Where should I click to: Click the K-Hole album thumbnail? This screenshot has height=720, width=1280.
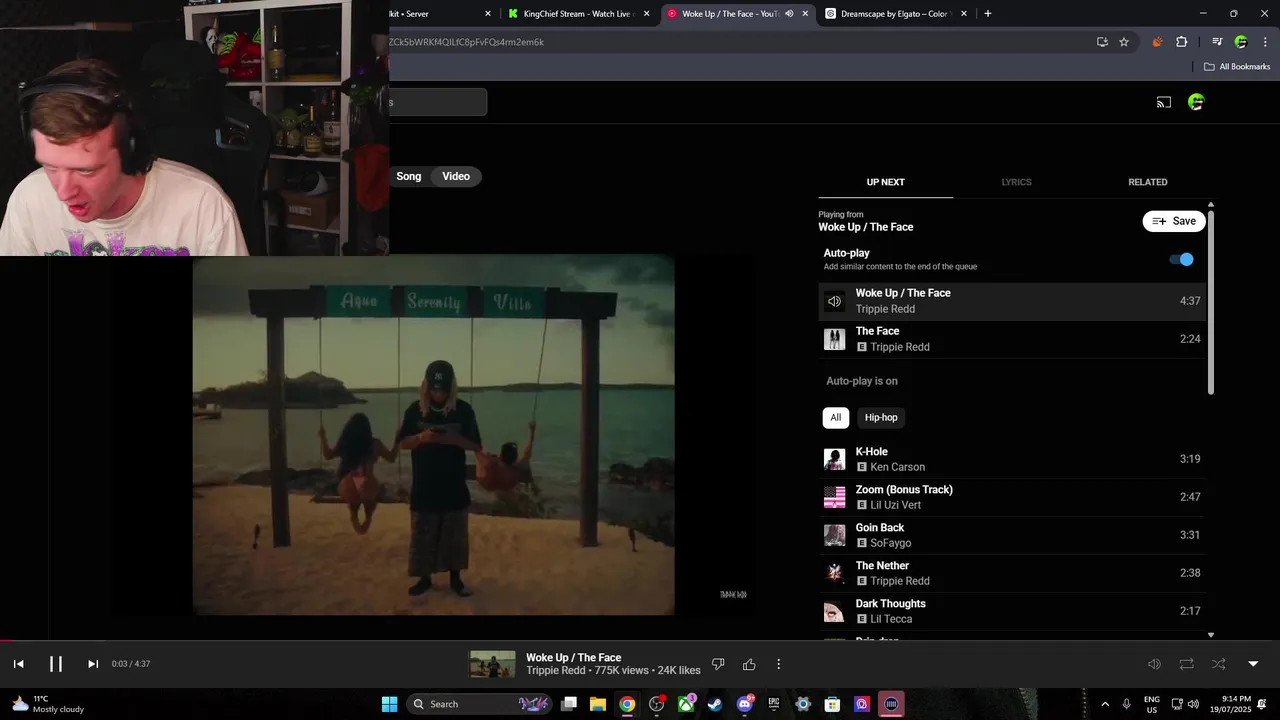(834, 459)
